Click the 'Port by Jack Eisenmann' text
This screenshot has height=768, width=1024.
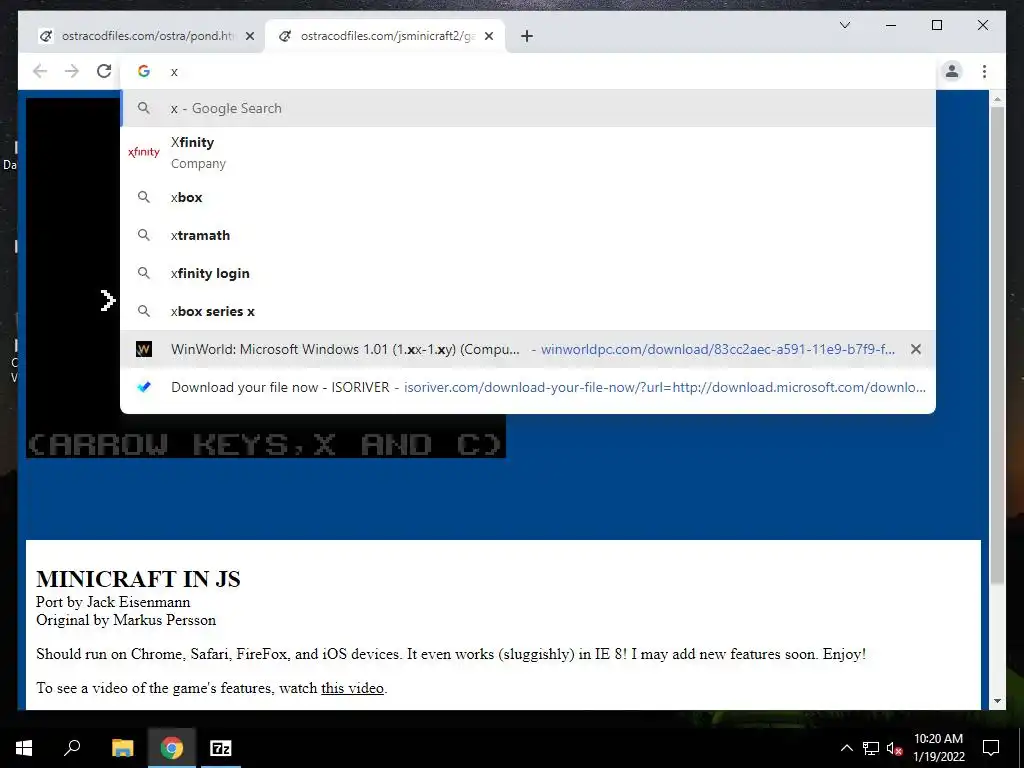tap(113, 601)
